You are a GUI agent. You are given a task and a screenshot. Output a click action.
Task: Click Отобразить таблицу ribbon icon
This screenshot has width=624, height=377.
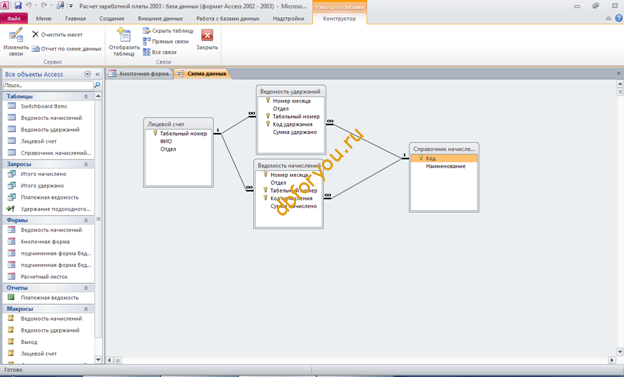coord(124,42)
